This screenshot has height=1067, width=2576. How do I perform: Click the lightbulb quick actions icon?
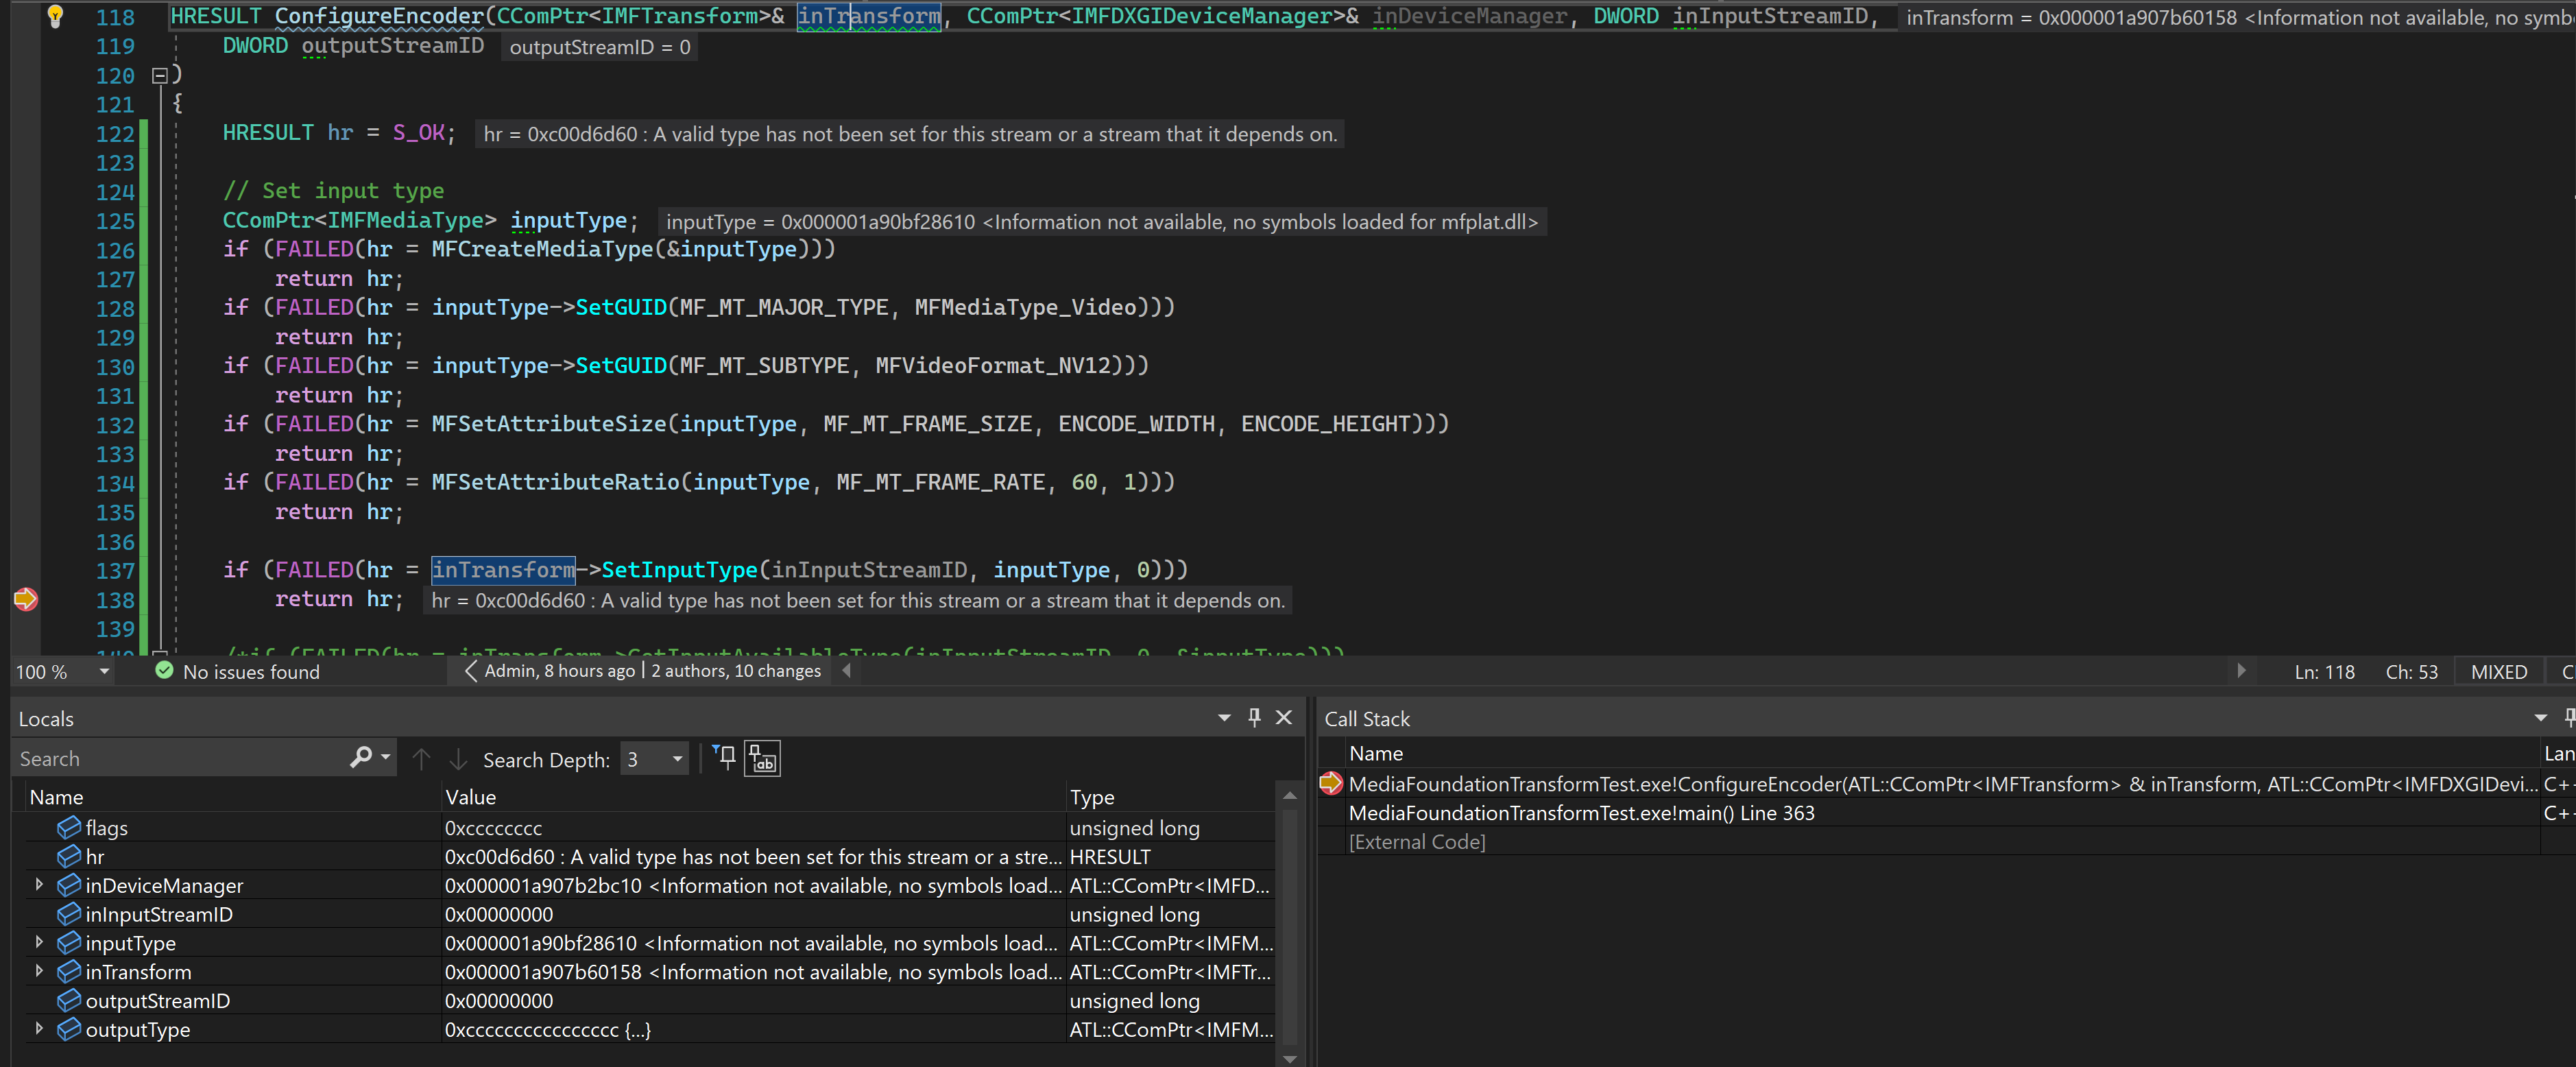click(55, 16)
